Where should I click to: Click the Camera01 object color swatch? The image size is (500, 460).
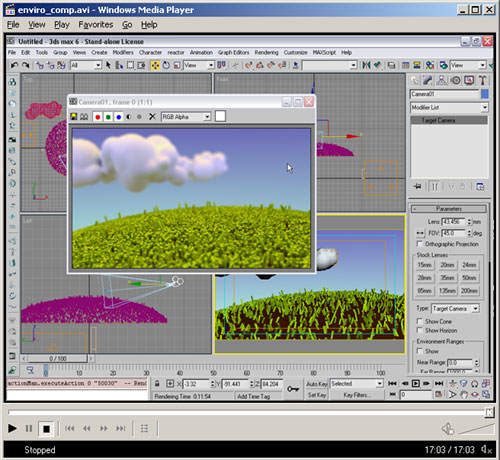click(x=485, y=94)
